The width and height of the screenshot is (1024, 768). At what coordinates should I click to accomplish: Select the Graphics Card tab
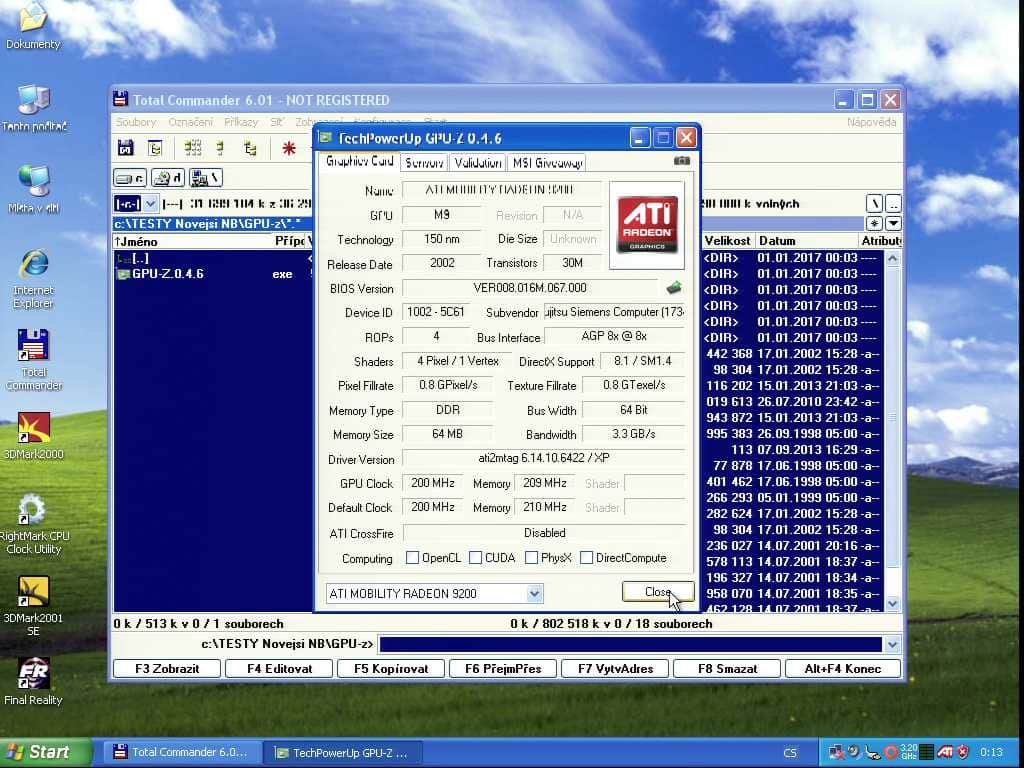click(x=359, y=161)
